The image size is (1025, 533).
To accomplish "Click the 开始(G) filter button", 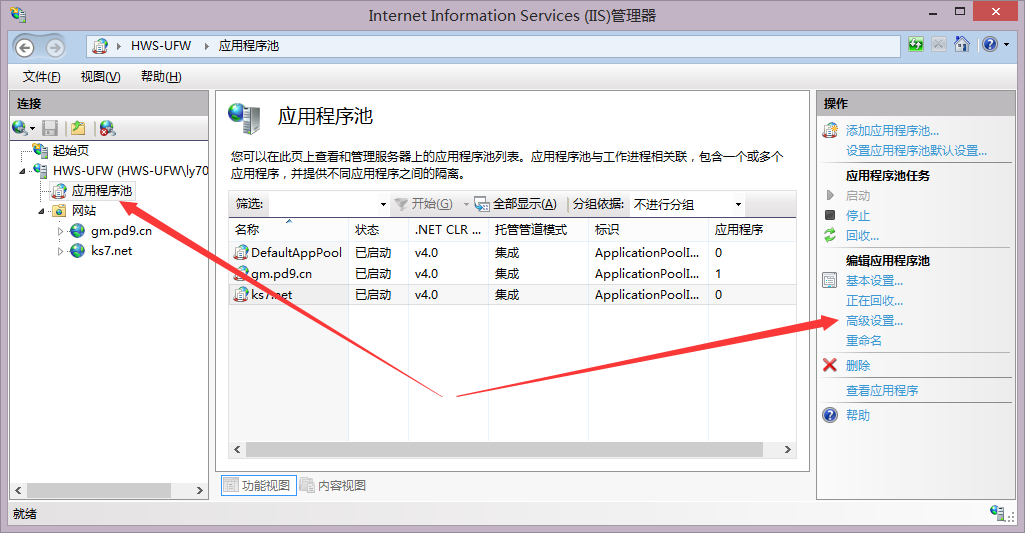I will 424,204.
